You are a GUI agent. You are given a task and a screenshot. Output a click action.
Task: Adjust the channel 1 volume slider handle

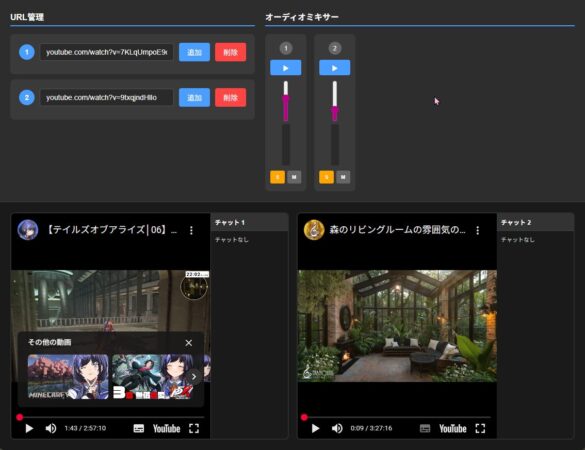[x=286, y=98]
